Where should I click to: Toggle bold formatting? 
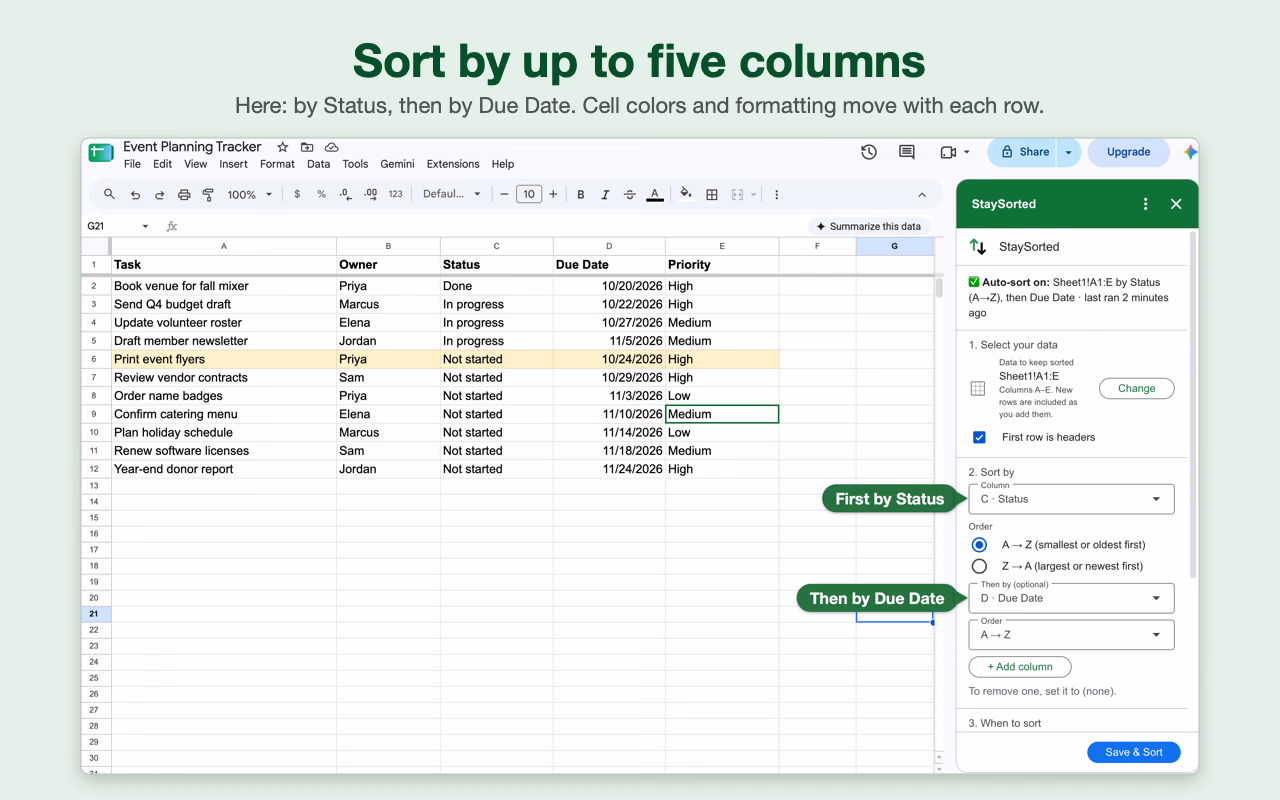581,194
